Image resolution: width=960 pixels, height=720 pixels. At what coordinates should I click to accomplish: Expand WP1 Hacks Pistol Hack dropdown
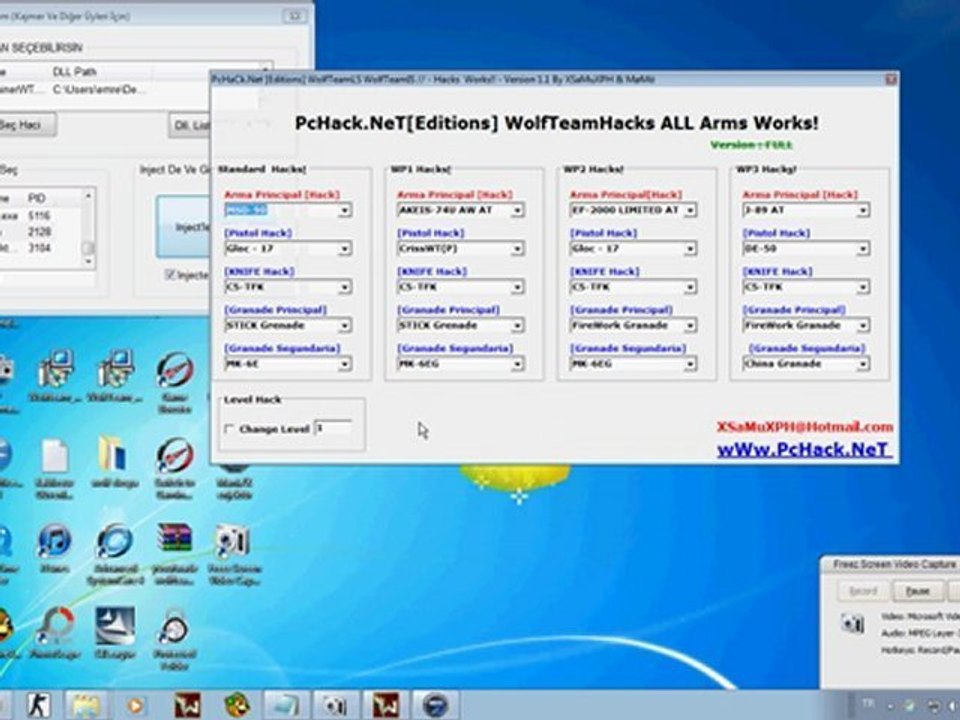pyautogui.click(x=517, y=249)
